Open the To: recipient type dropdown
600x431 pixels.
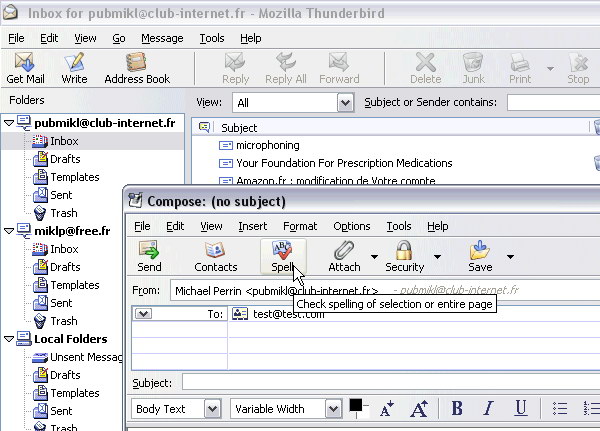point(143,314)
